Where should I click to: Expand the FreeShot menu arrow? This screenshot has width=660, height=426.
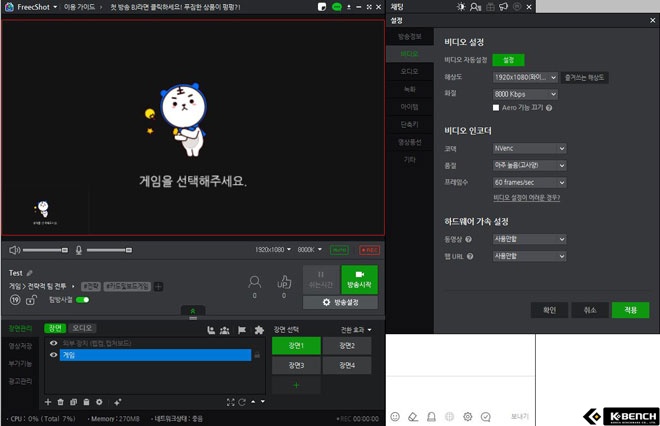pyautogui.click(x=55, y=7)
